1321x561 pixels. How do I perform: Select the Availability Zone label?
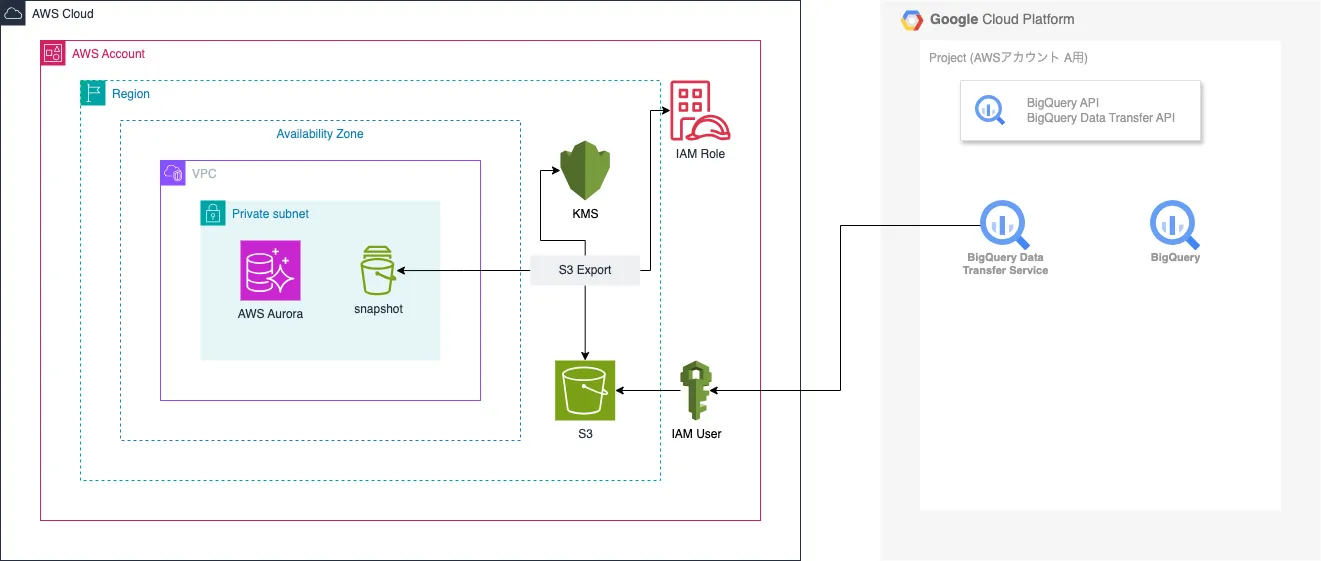click(320, 134)
